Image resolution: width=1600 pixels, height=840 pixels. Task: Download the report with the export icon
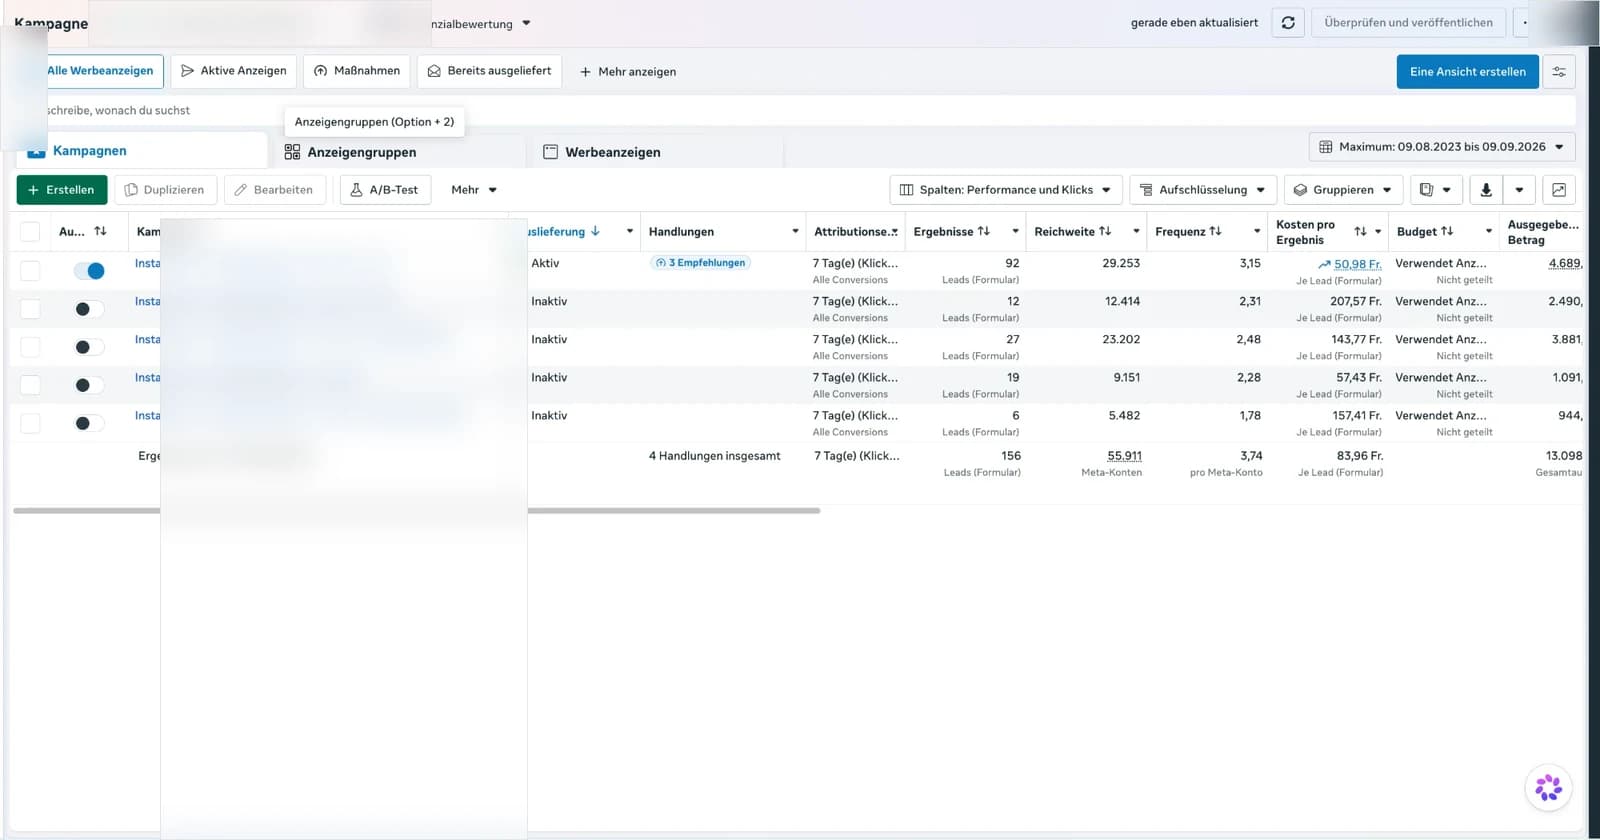[x=1486, y=190]
